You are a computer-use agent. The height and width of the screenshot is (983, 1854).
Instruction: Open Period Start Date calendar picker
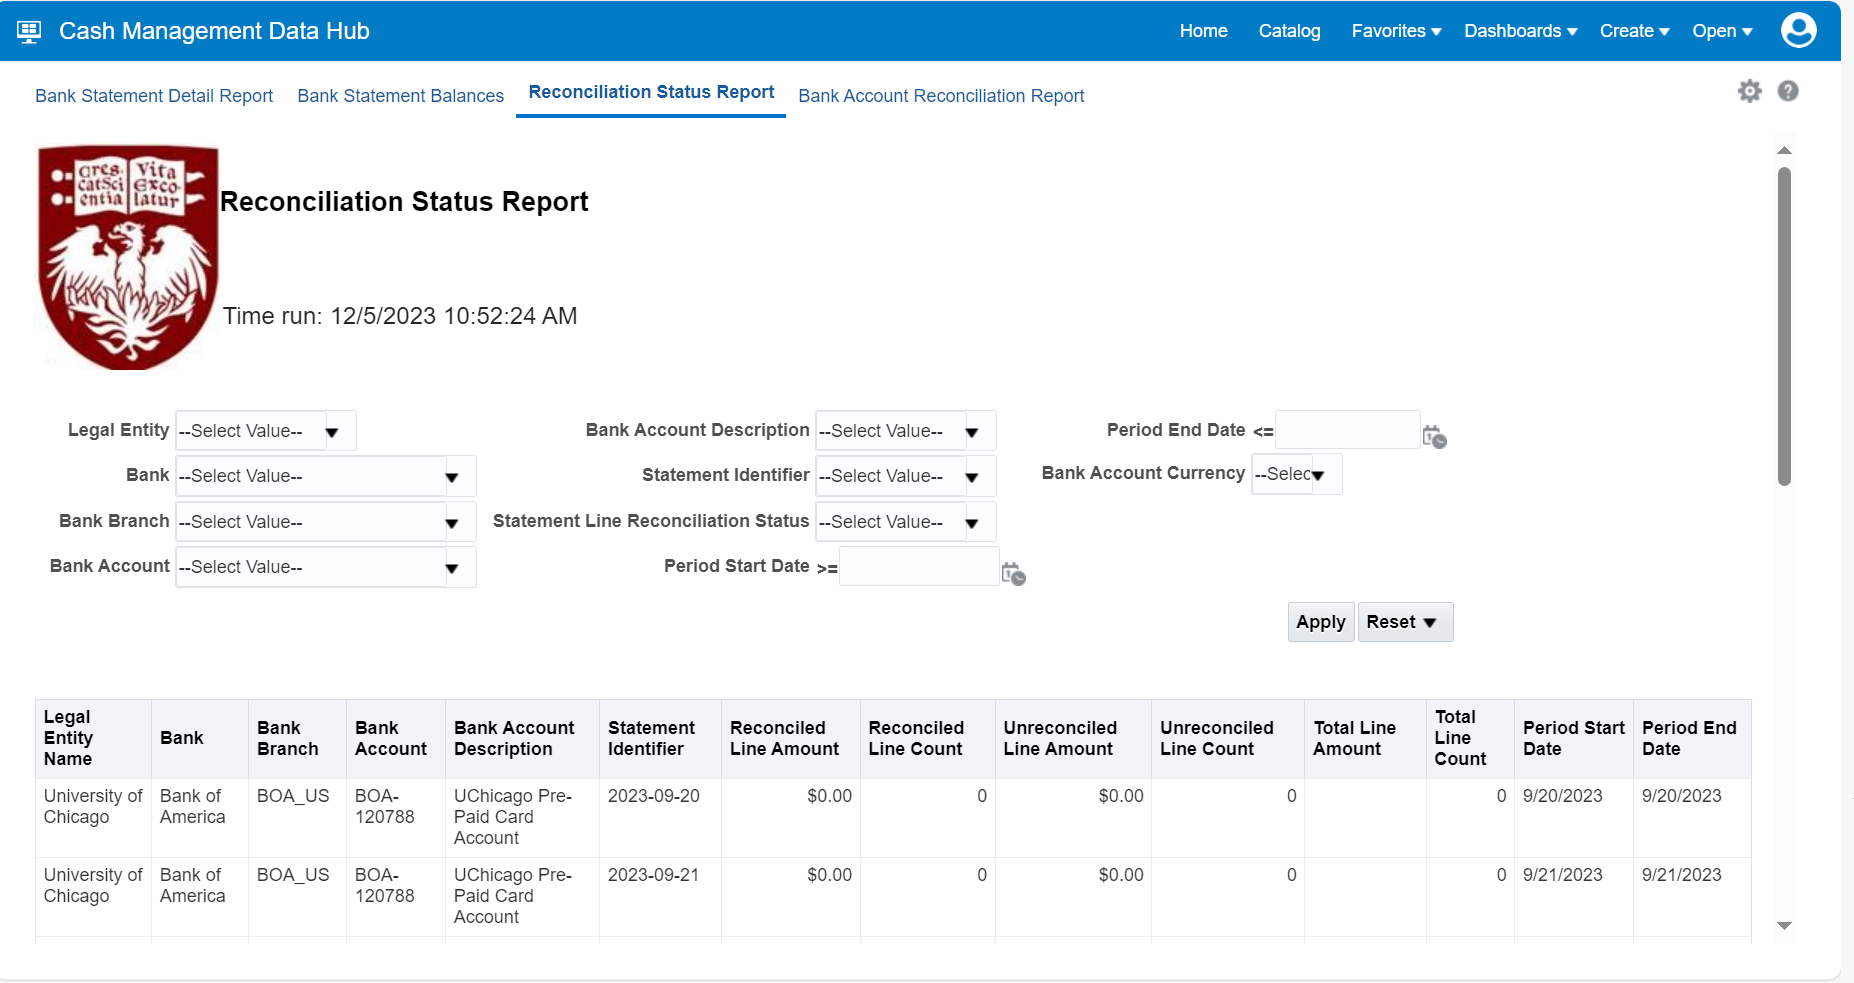pos(1013,573)
